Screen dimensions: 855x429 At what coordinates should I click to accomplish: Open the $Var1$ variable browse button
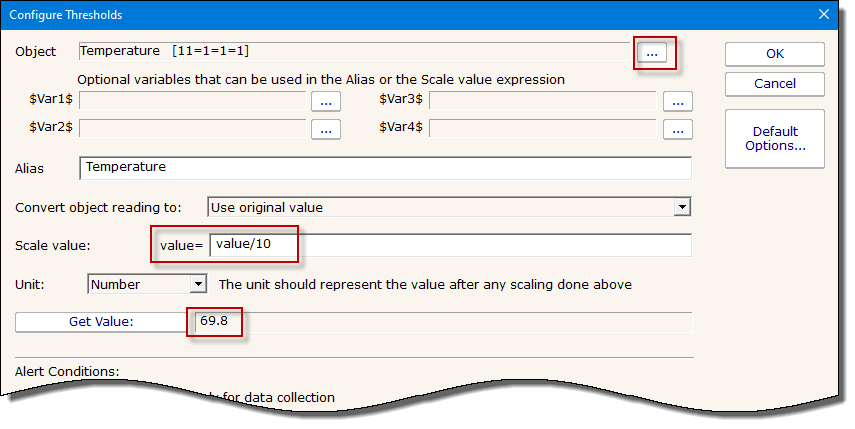(326, 101)
